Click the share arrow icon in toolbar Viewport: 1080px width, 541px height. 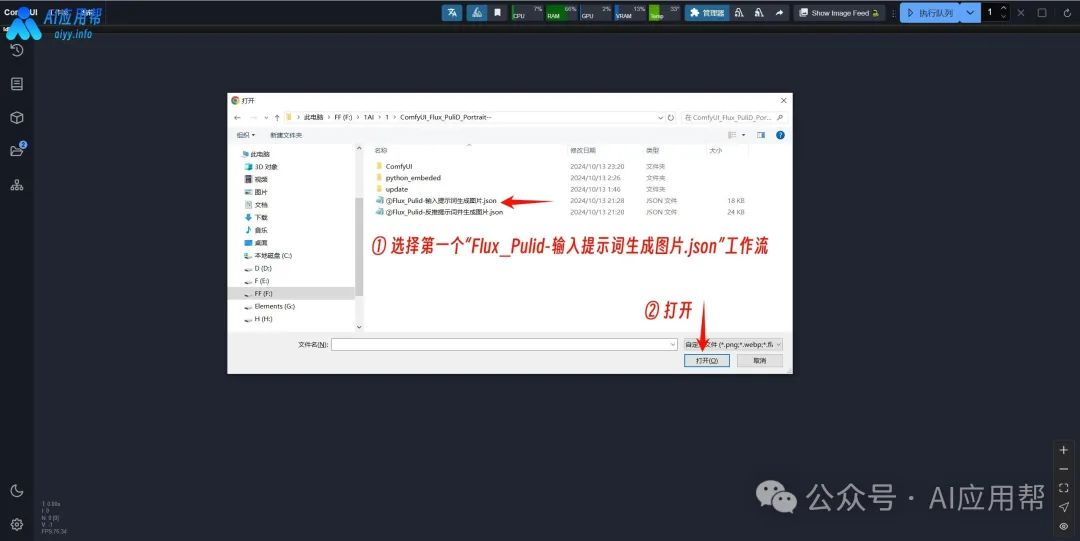779,12
